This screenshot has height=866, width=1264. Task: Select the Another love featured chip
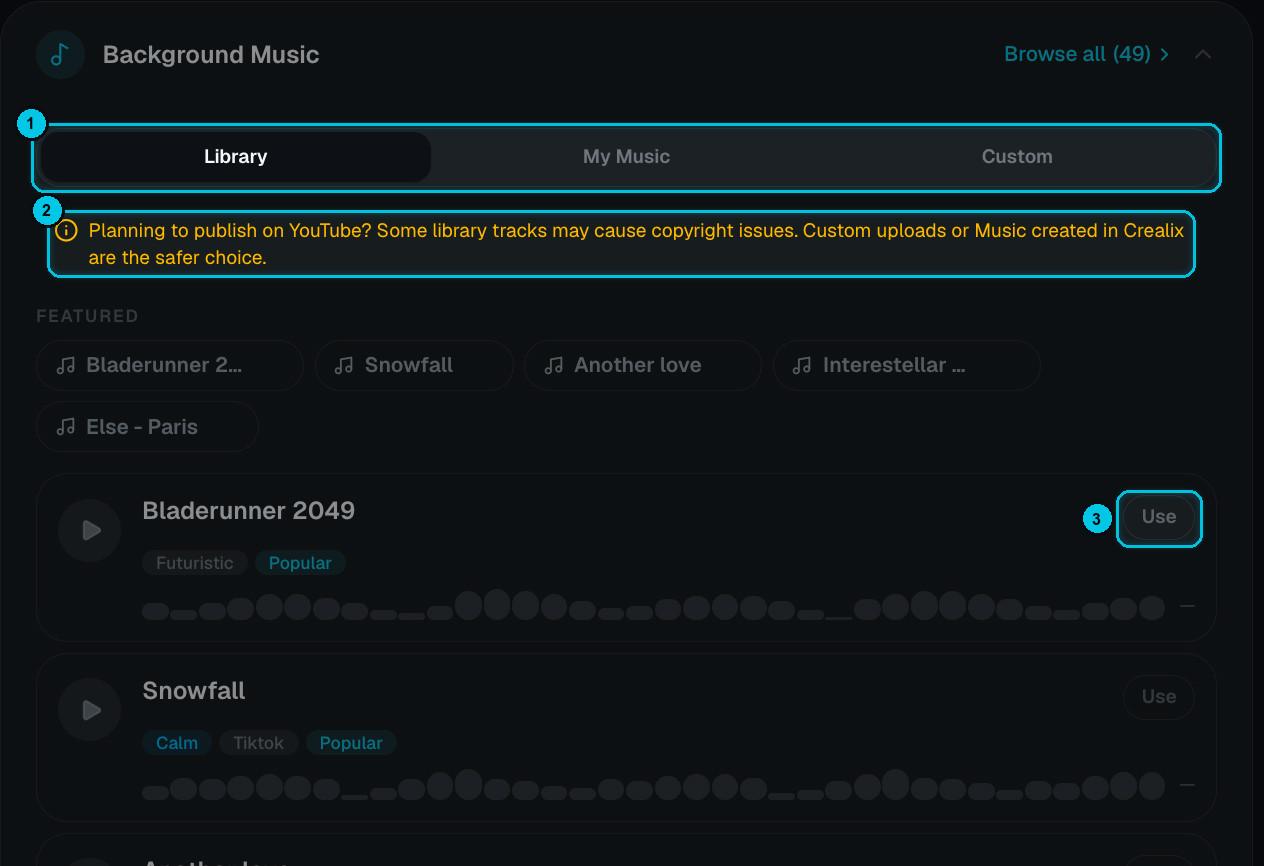[x=643, y=365]
